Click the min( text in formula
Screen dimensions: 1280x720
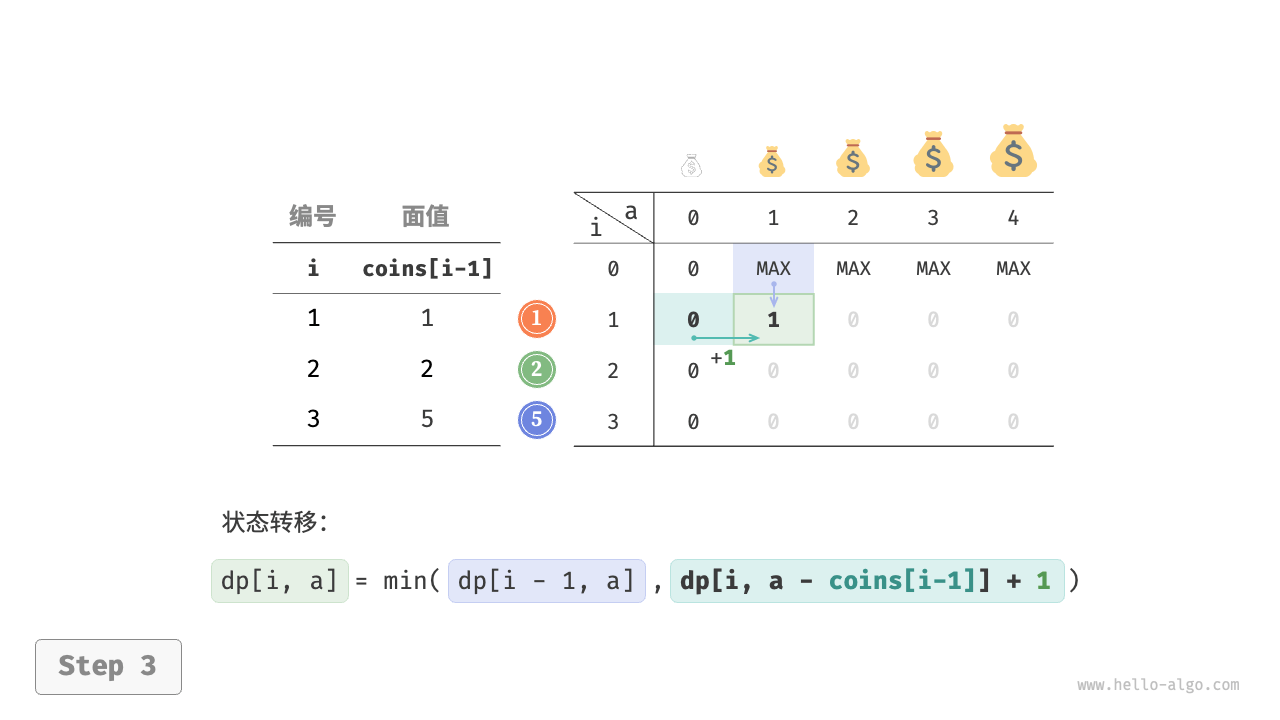(x=411, y=581)
